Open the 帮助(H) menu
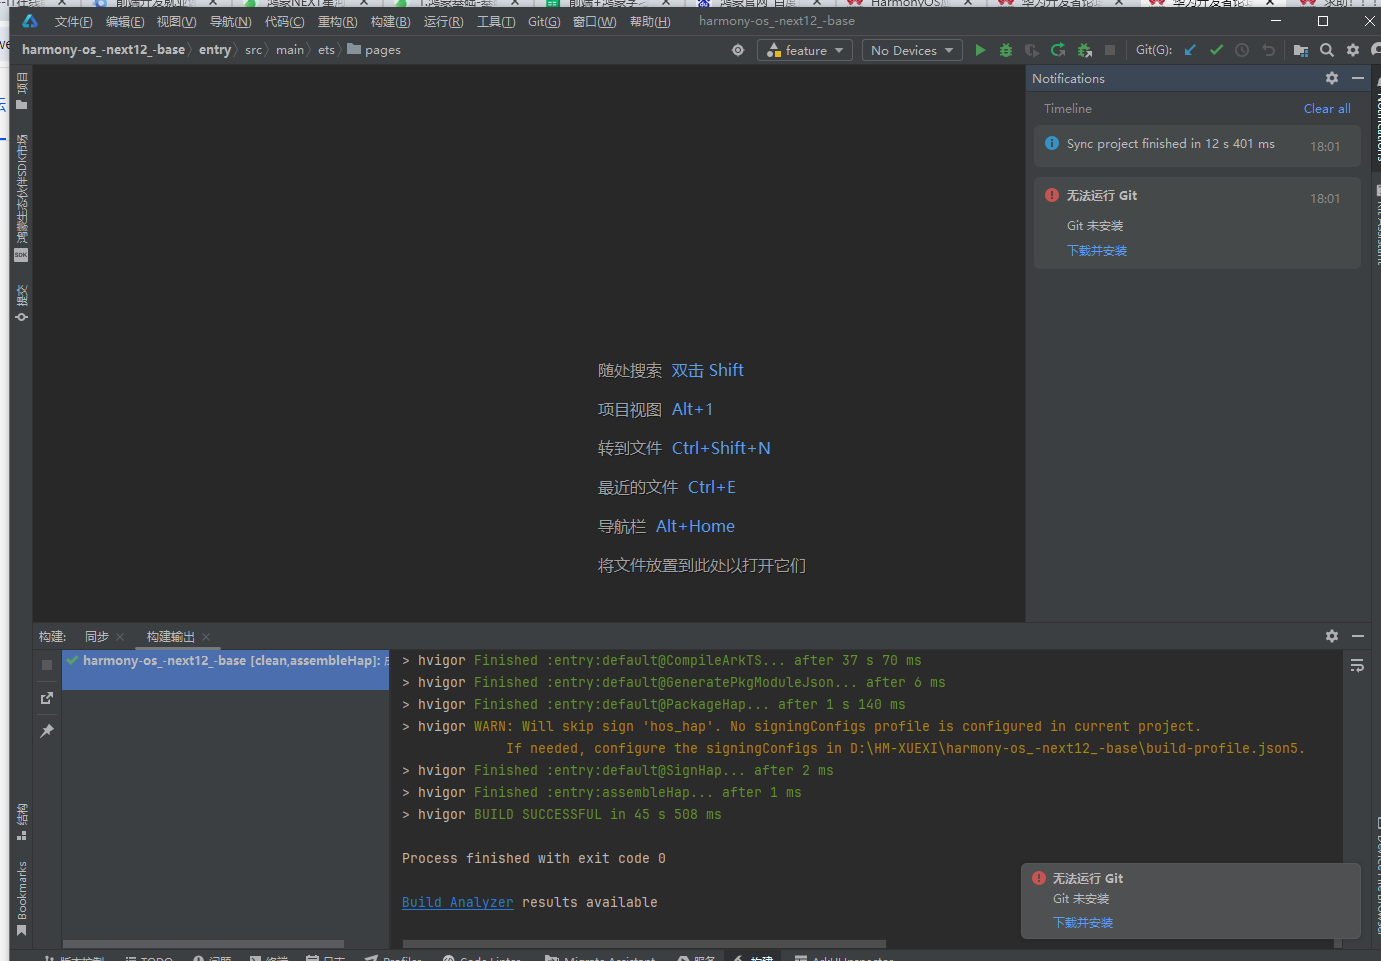 click(x=650, y=22)
